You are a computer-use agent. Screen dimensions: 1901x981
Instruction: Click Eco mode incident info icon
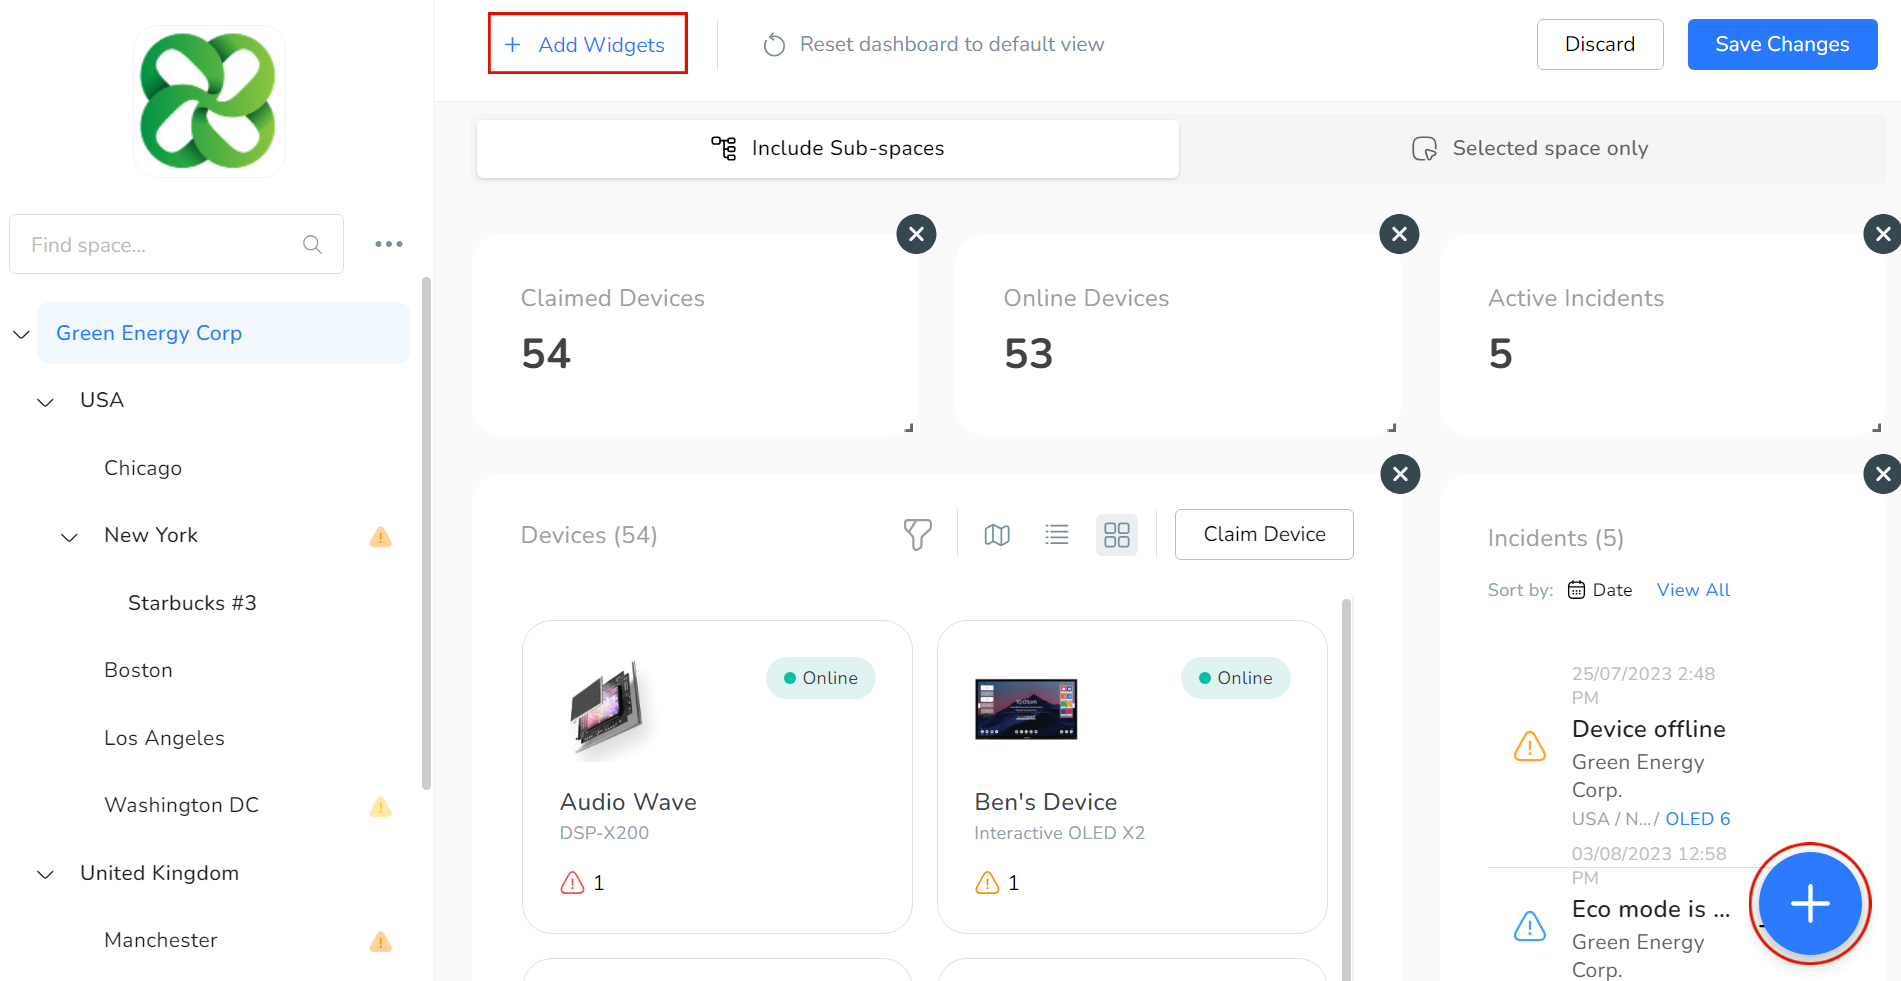(1530, 926)
